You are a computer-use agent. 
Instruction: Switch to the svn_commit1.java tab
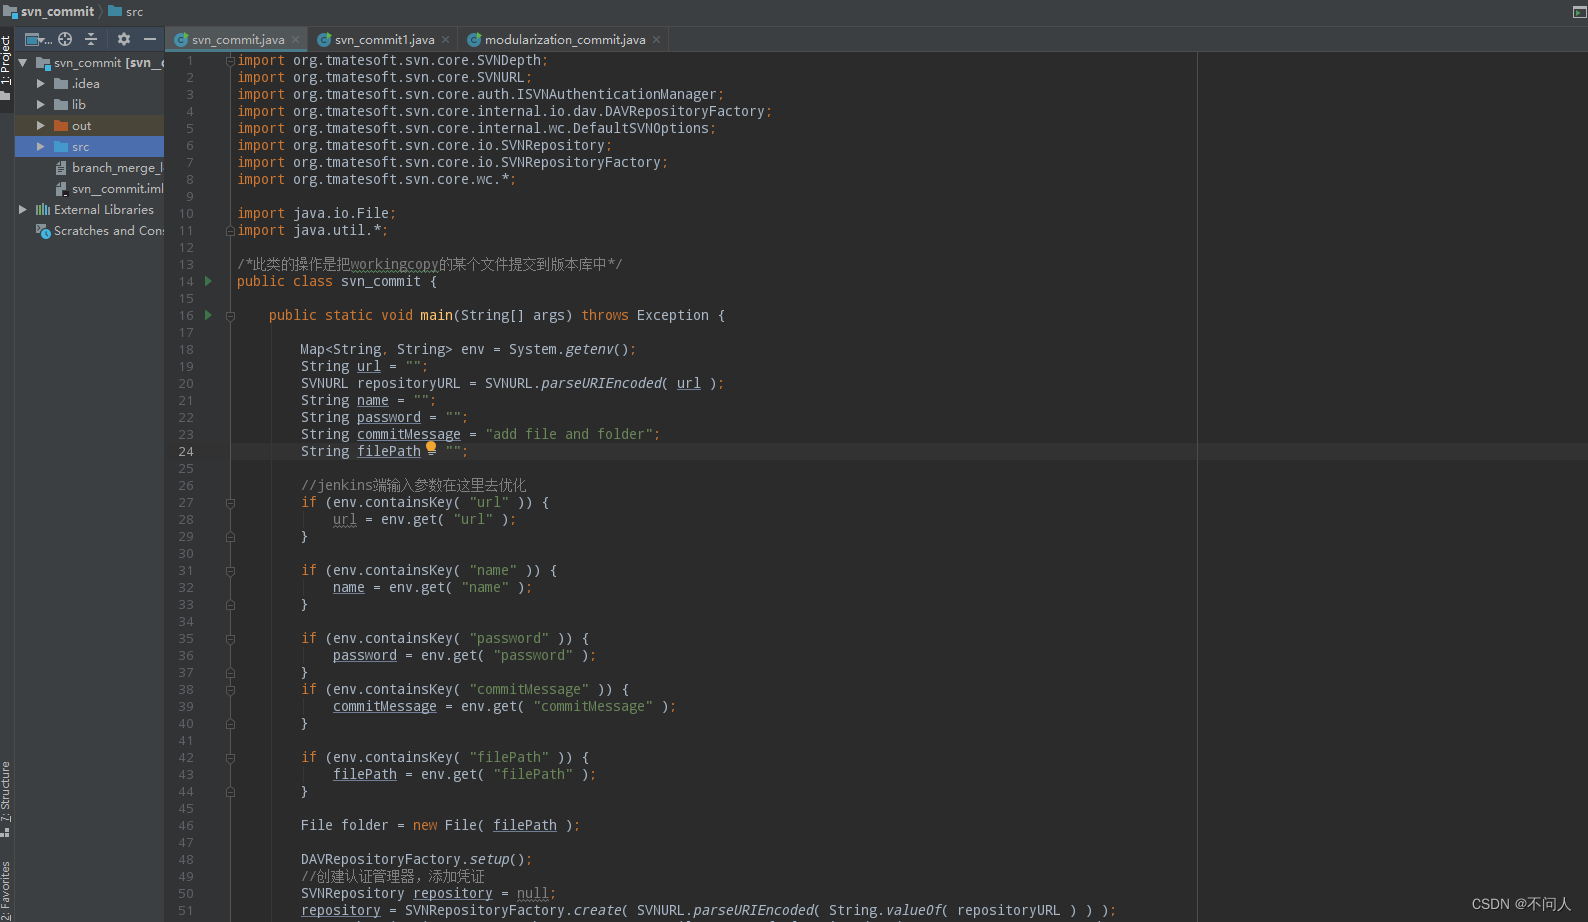[384, 40]
